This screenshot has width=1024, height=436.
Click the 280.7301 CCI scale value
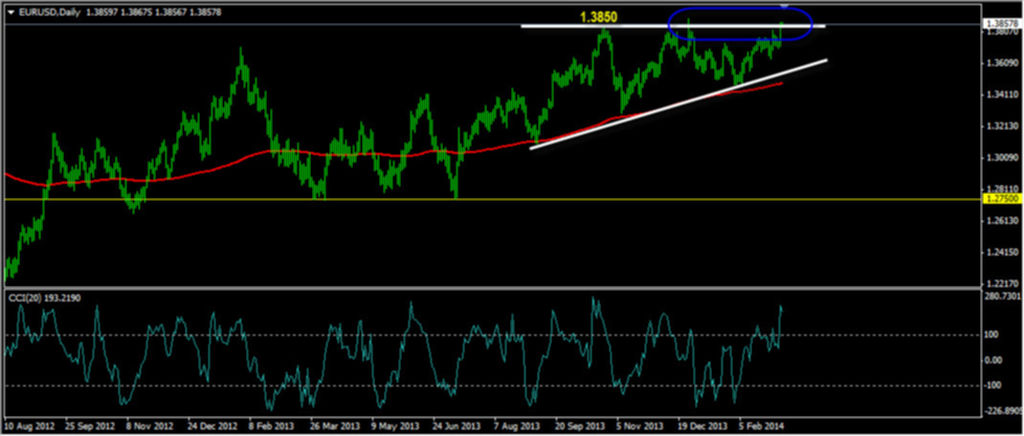tap(1002, 297)
